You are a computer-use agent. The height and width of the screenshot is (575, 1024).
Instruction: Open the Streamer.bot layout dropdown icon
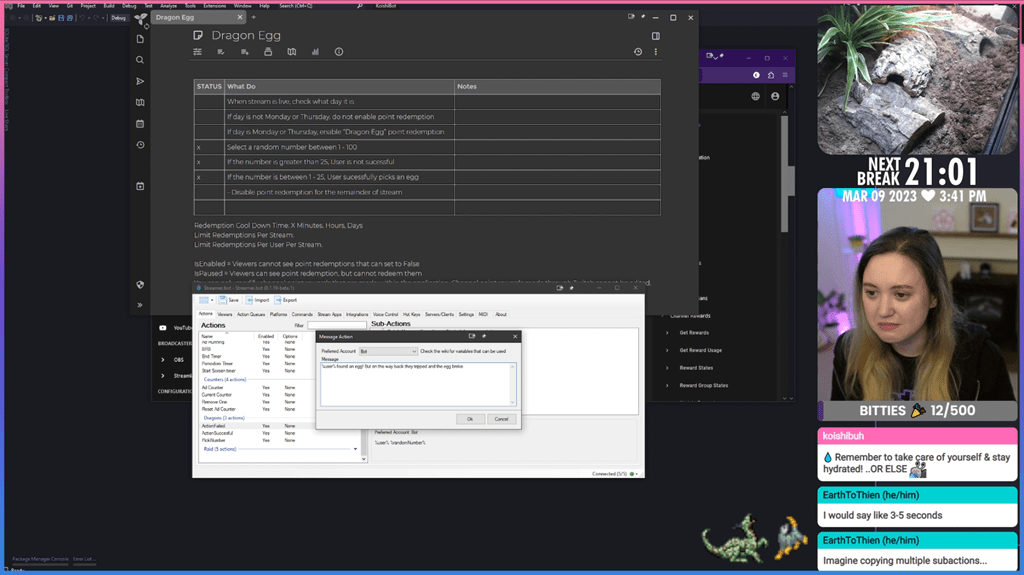(206, 300)
